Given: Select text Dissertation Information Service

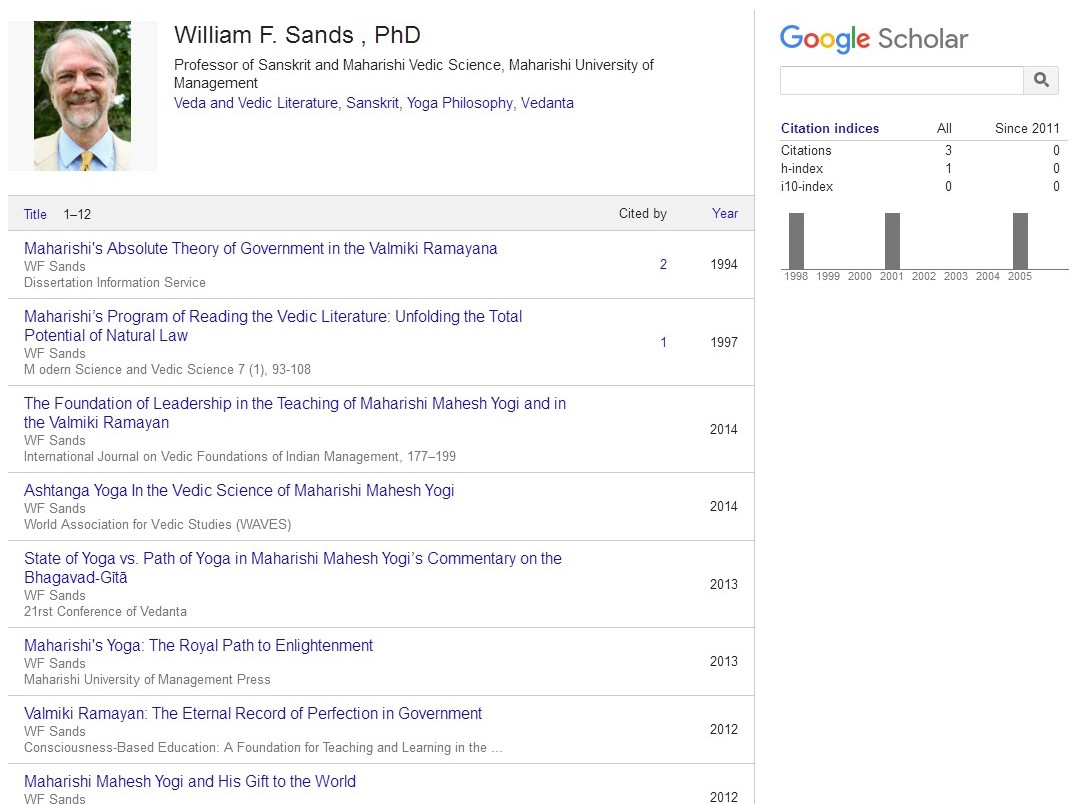Looking at the screenshot, I should tap(115, 282).
